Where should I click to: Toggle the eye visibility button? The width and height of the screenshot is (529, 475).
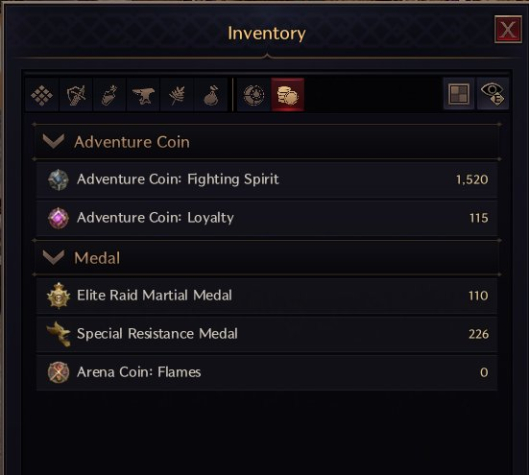coord(493,93)
